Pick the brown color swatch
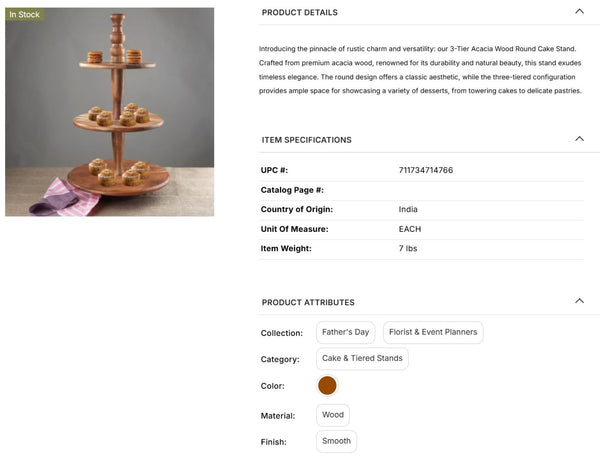600x463 pixels. [x=327, y=386]
